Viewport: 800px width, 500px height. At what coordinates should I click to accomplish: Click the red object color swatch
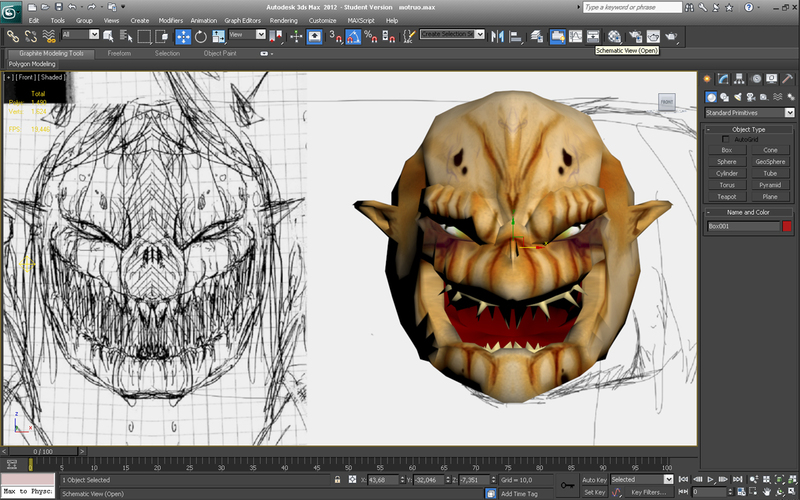click(x=788, y=227)
